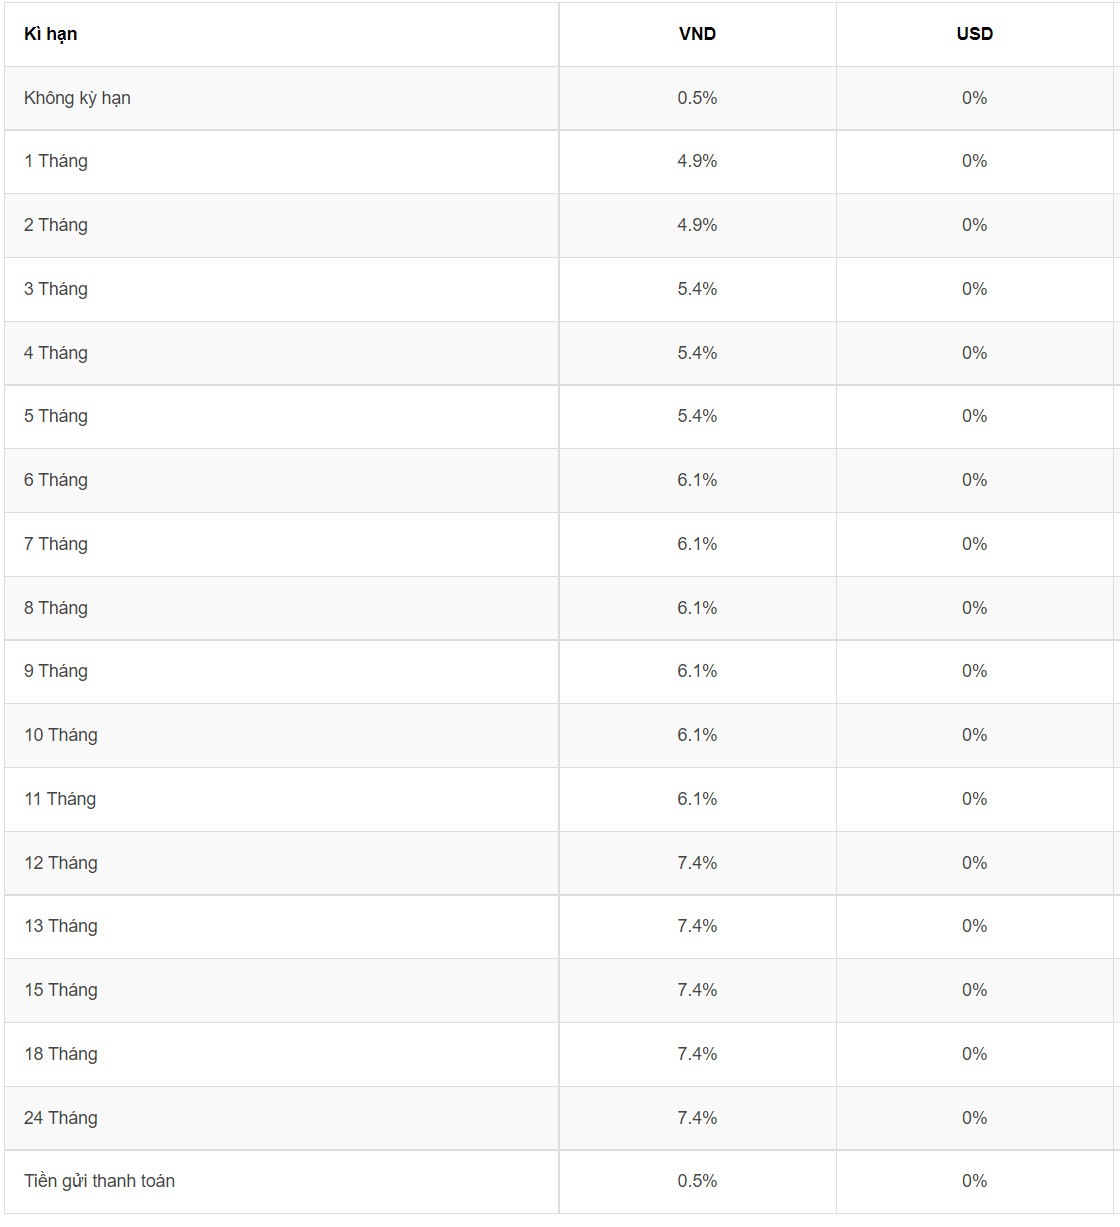Select the 'Tiền gửi thanh toán' row label

99,1181
